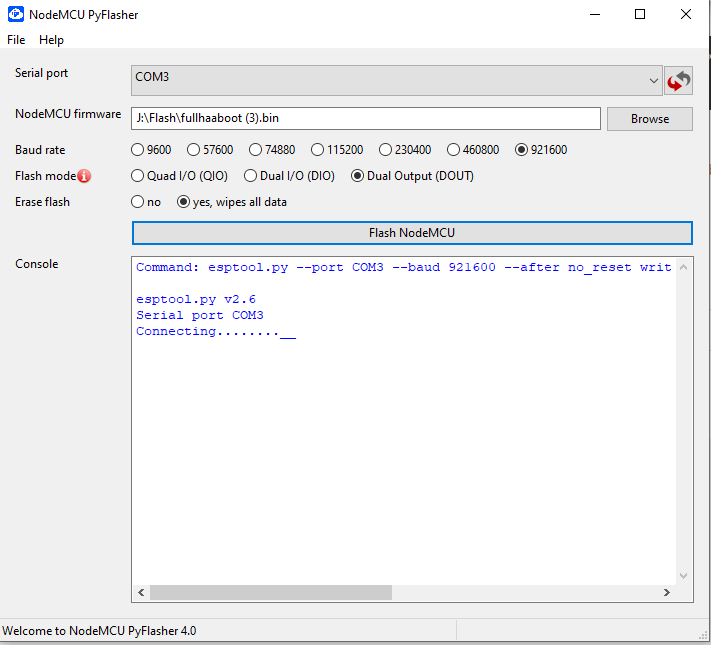The width and height of the screenshot is (711, 645).
Task: Click the console scroll left arrow
Action: click(x=141, y=592)
